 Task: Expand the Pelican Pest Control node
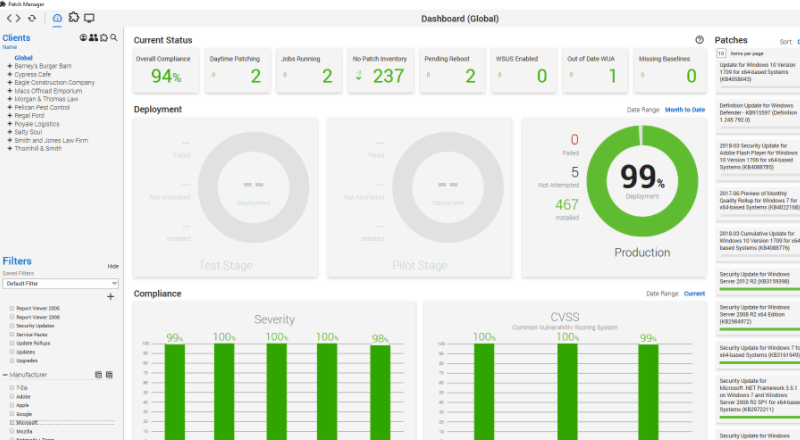pyautogui.click(x=10, y=107)
